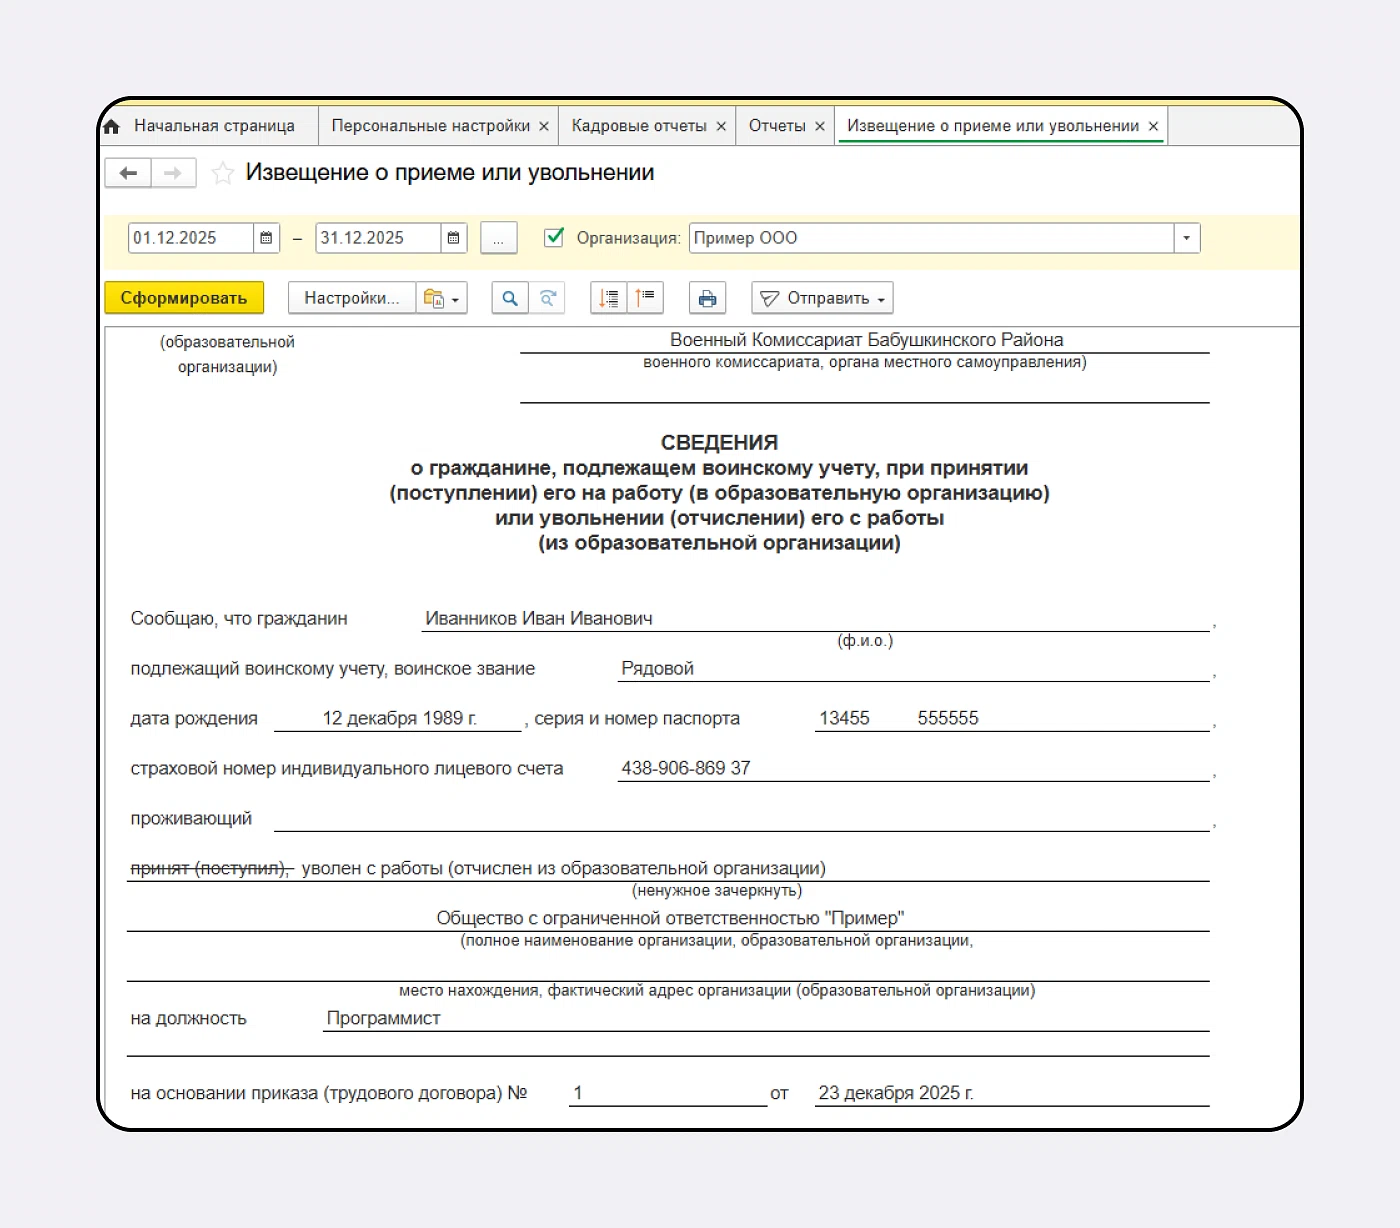Open the Настройки... button
Viewport: 1400px width, 1228px height.
351,298
